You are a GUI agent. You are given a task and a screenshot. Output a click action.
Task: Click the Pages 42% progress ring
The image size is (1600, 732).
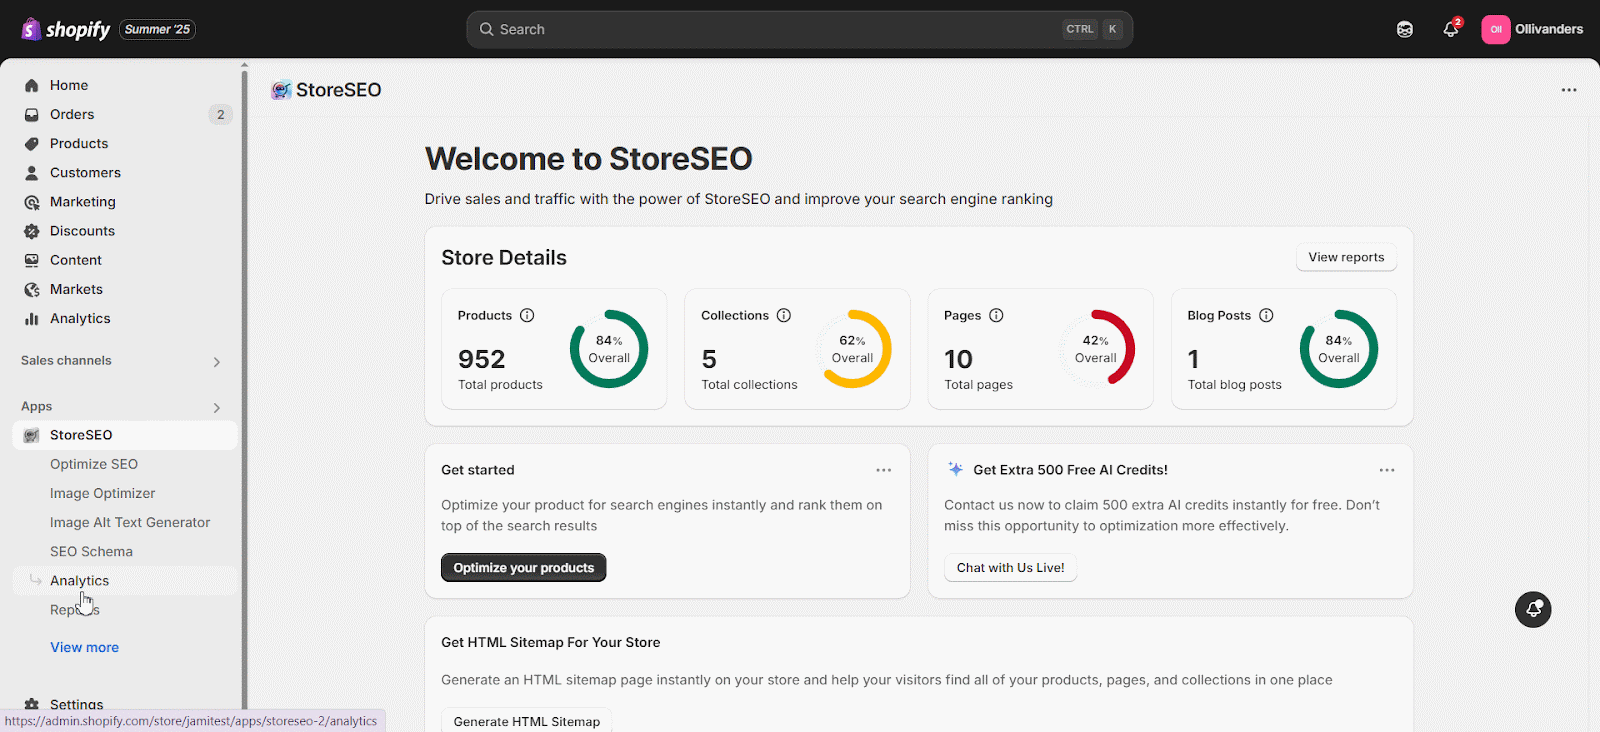pyautogui.click(x=1095, y=349)
